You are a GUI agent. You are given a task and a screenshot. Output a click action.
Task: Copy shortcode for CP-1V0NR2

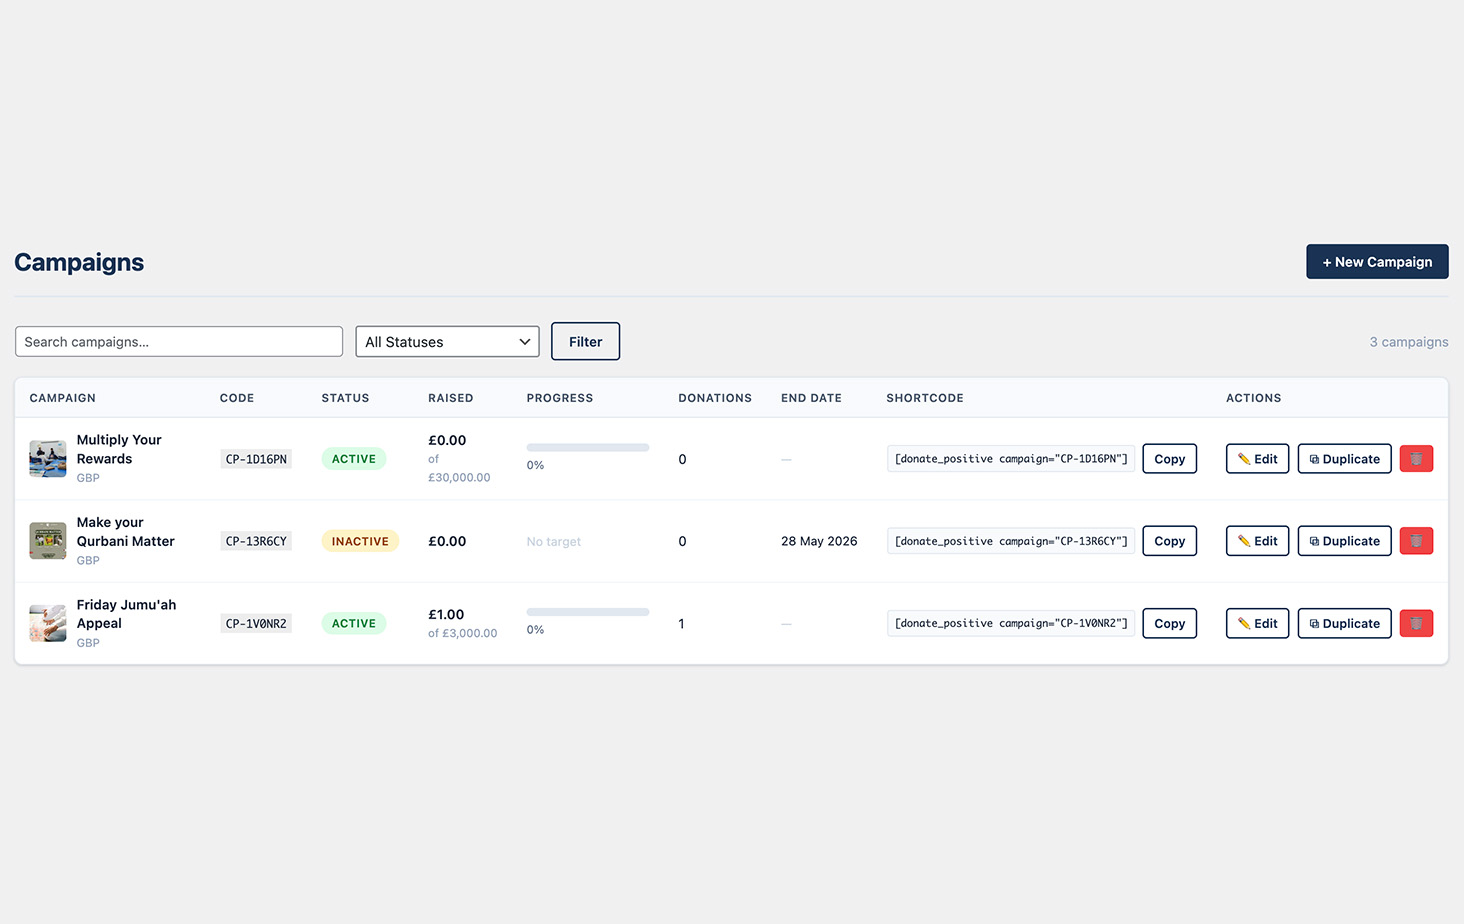coord(1169,623)
